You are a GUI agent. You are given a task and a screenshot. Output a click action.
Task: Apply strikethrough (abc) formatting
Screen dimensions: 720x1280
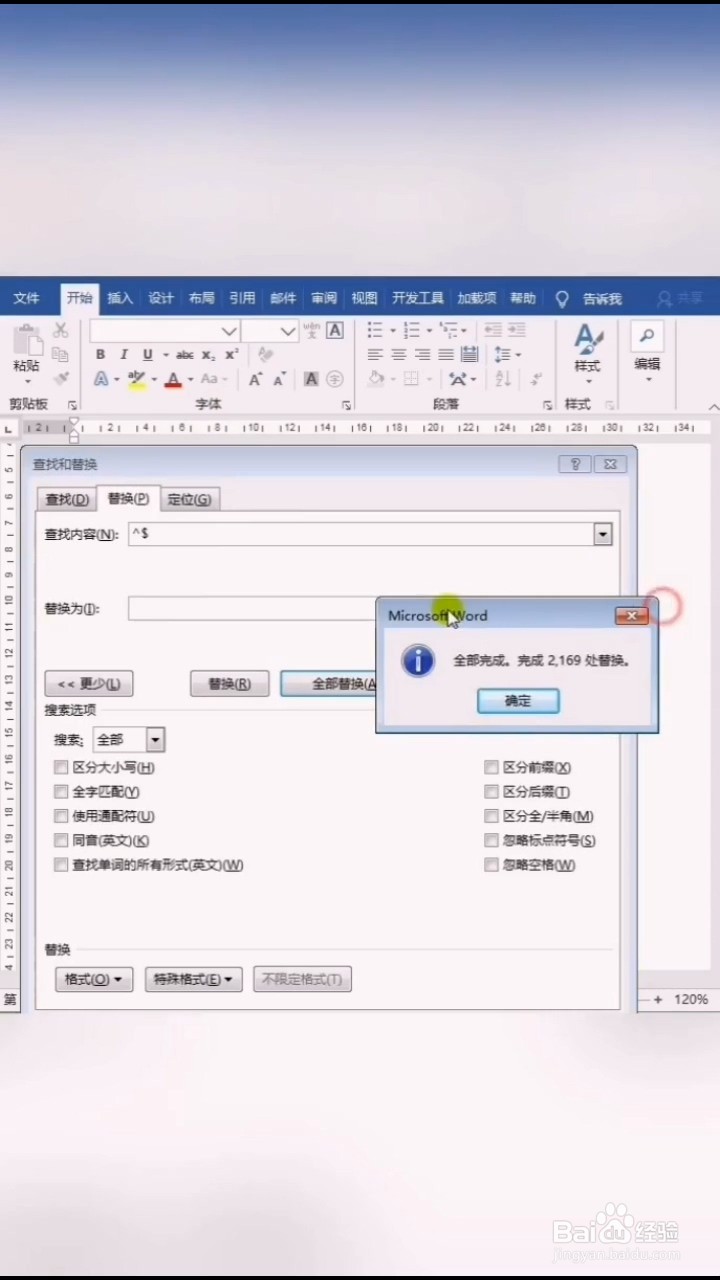pos(185,355)
